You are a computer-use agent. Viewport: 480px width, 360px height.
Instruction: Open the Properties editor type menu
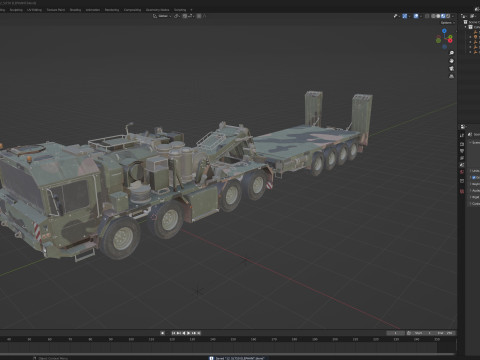(463, 126)
